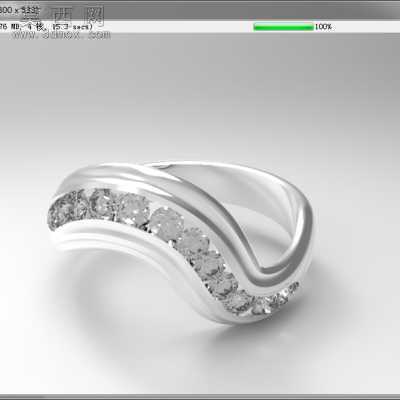400x400 pixels.
Task: Click the 100% progress label
Action: [323, 27]
